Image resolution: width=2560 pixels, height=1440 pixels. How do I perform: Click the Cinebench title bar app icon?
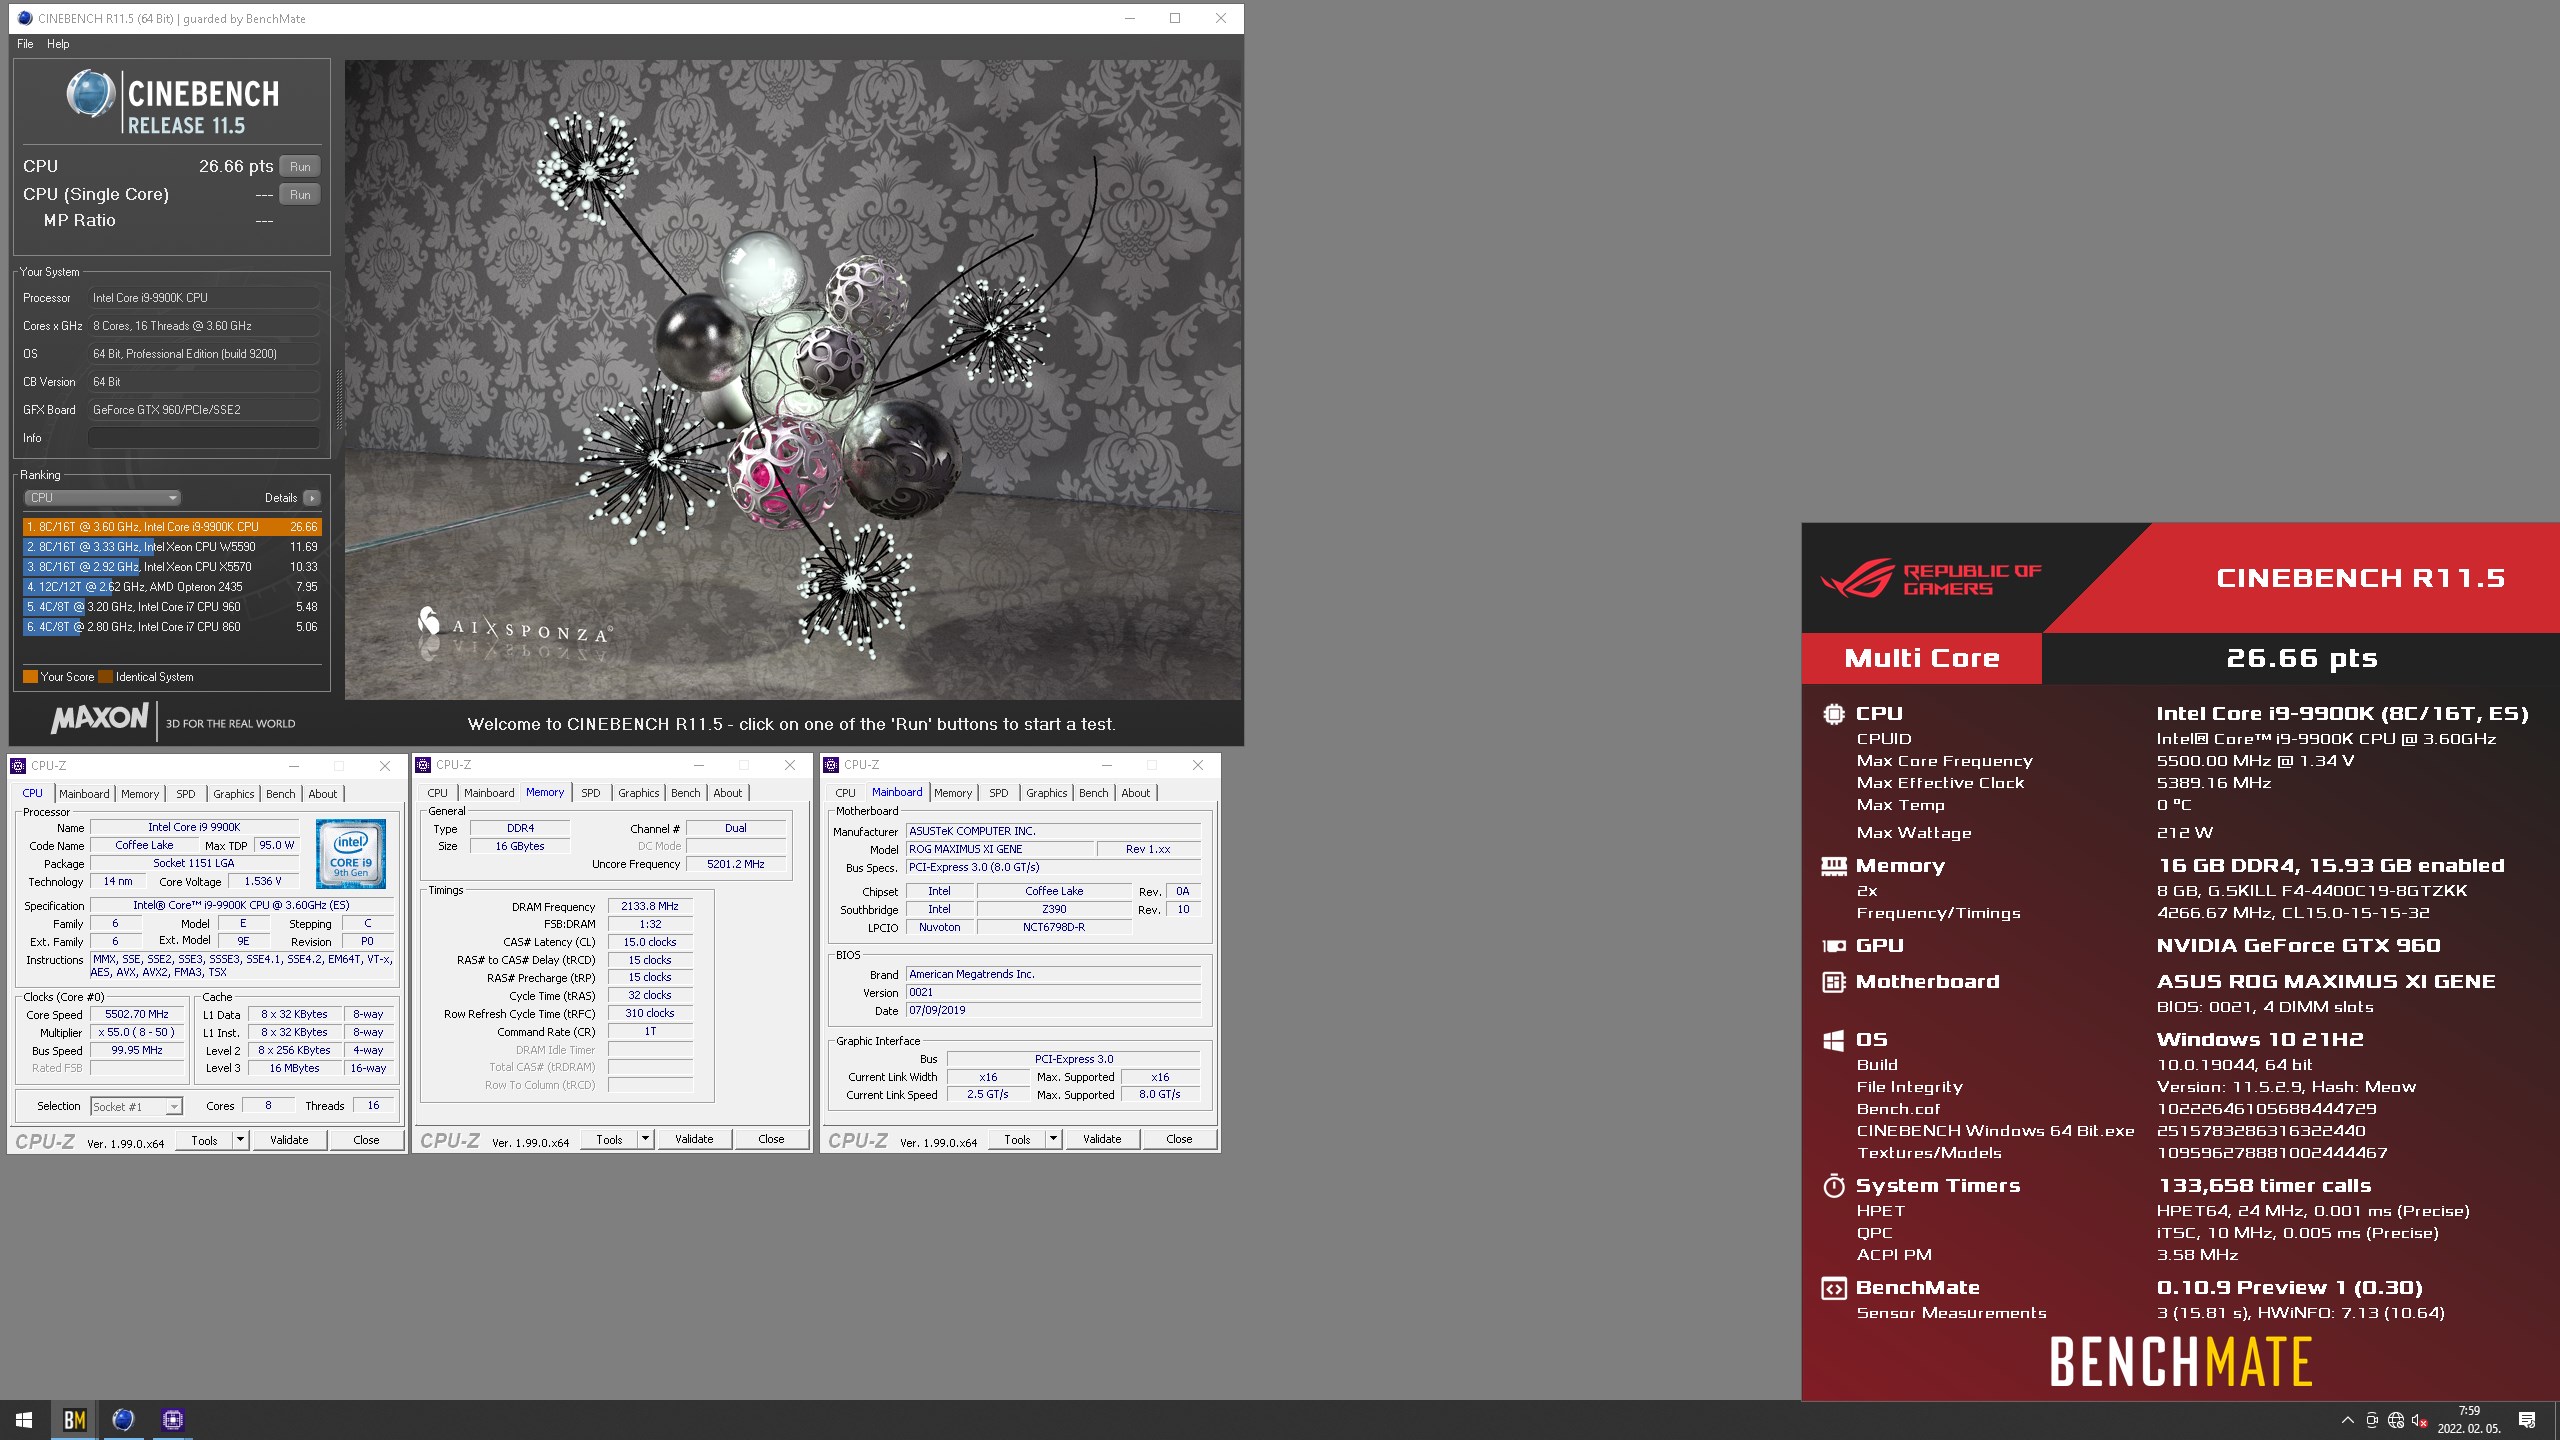tap(25, 18)
